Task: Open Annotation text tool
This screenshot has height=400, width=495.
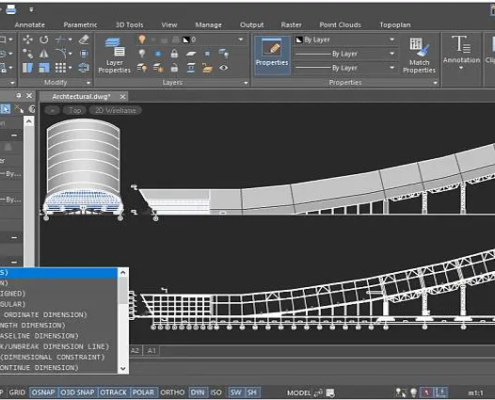Action: click(x=461, y=49)
